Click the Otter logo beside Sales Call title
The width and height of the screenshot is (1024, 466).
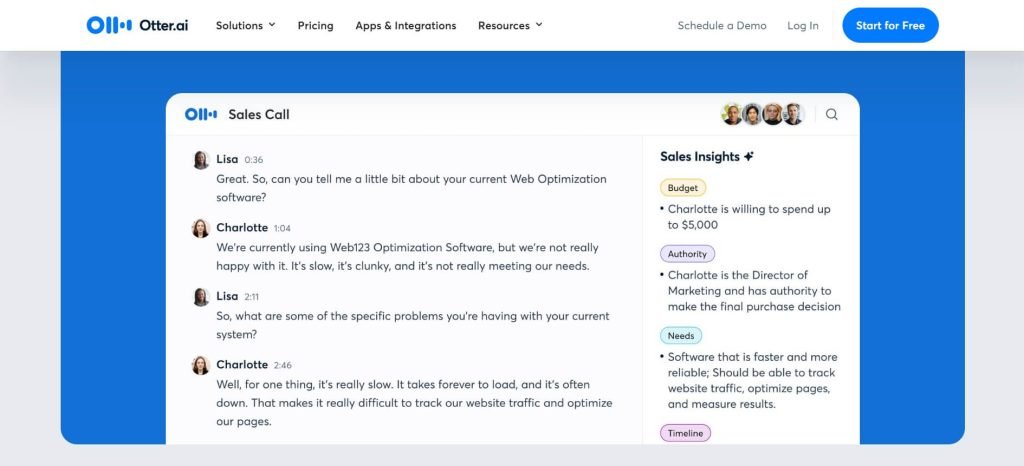(x=201, y=114)
